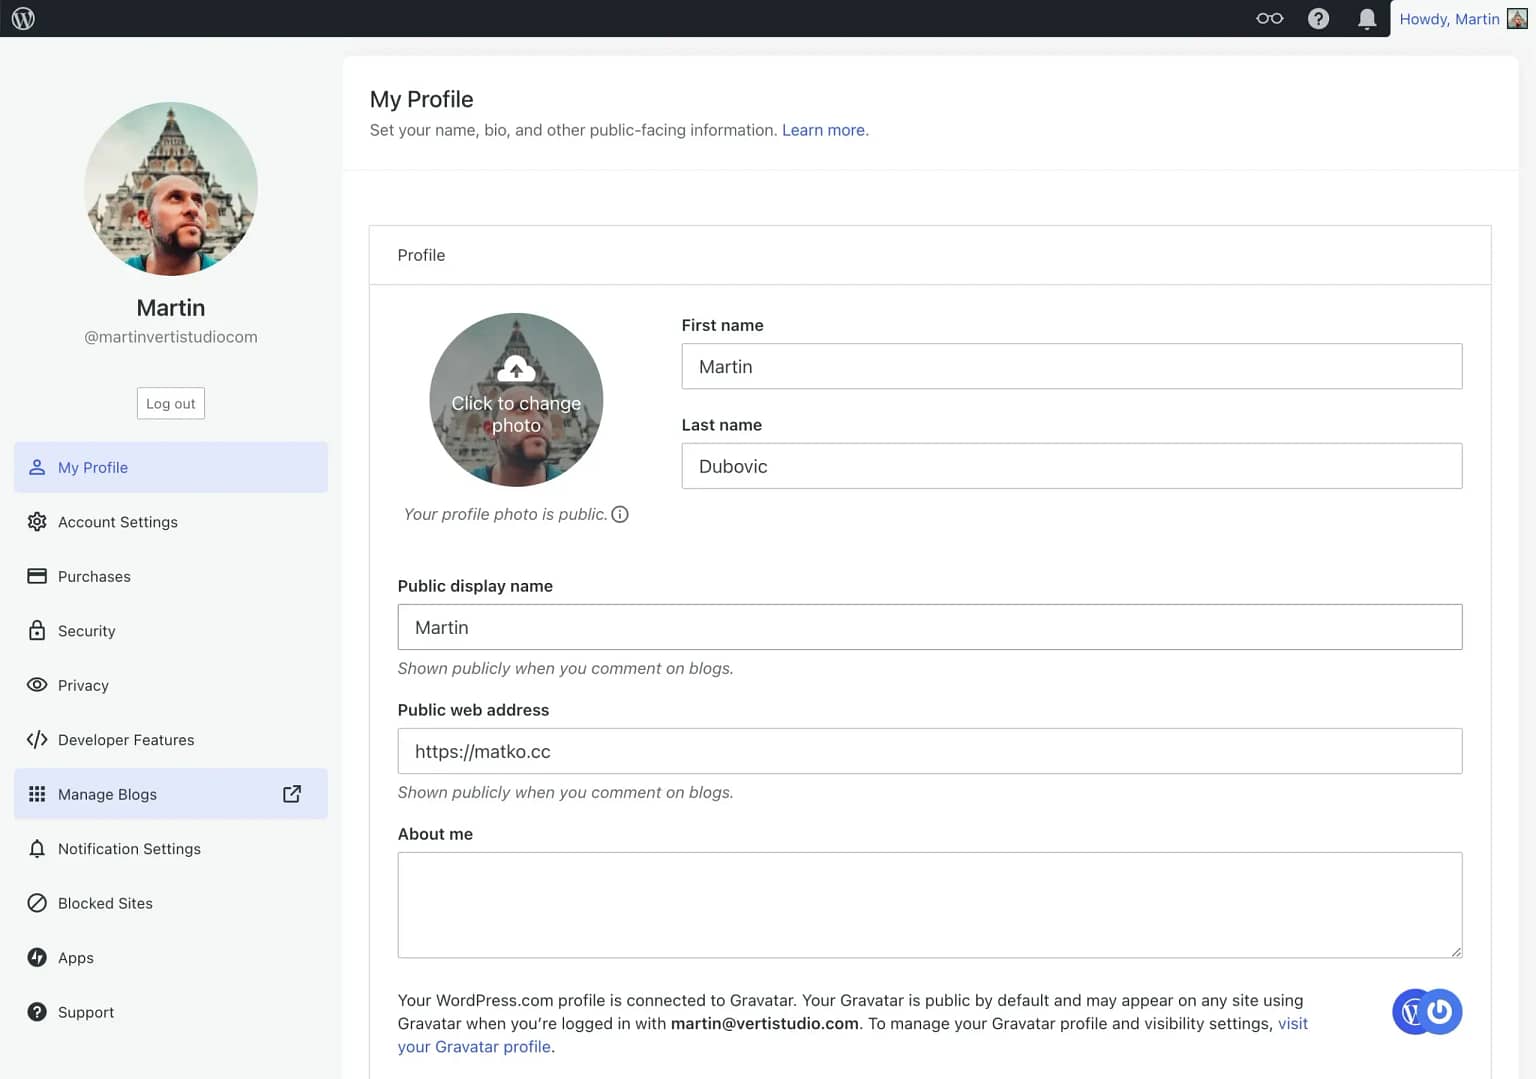
Task: Click the Support question mark icon
Action: coord(37,1012)
